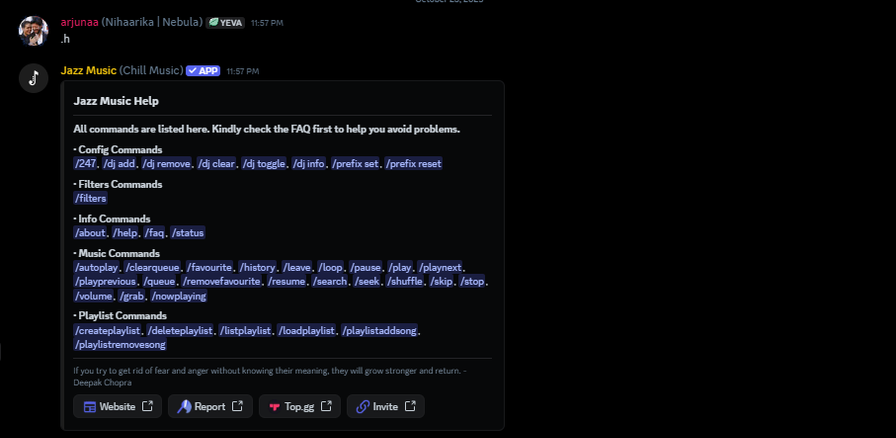
Task: Click the Invite button
Action: (385, 406)
